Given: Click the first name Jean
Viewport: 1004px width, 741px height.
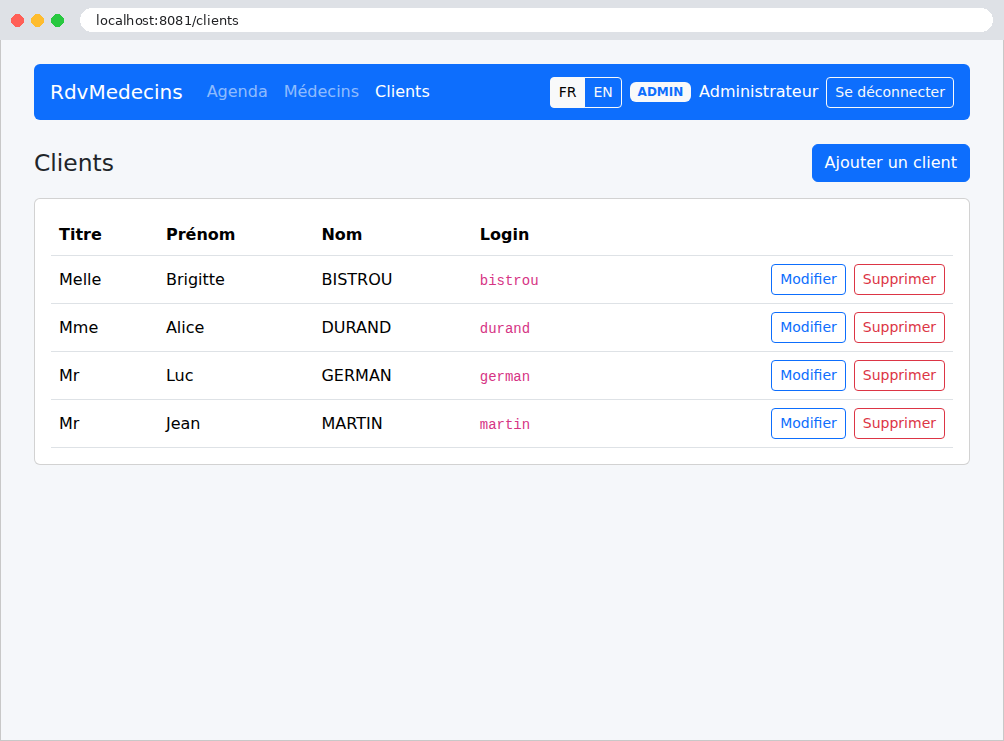Looking at the screenshot, I should tap(182, 423).
